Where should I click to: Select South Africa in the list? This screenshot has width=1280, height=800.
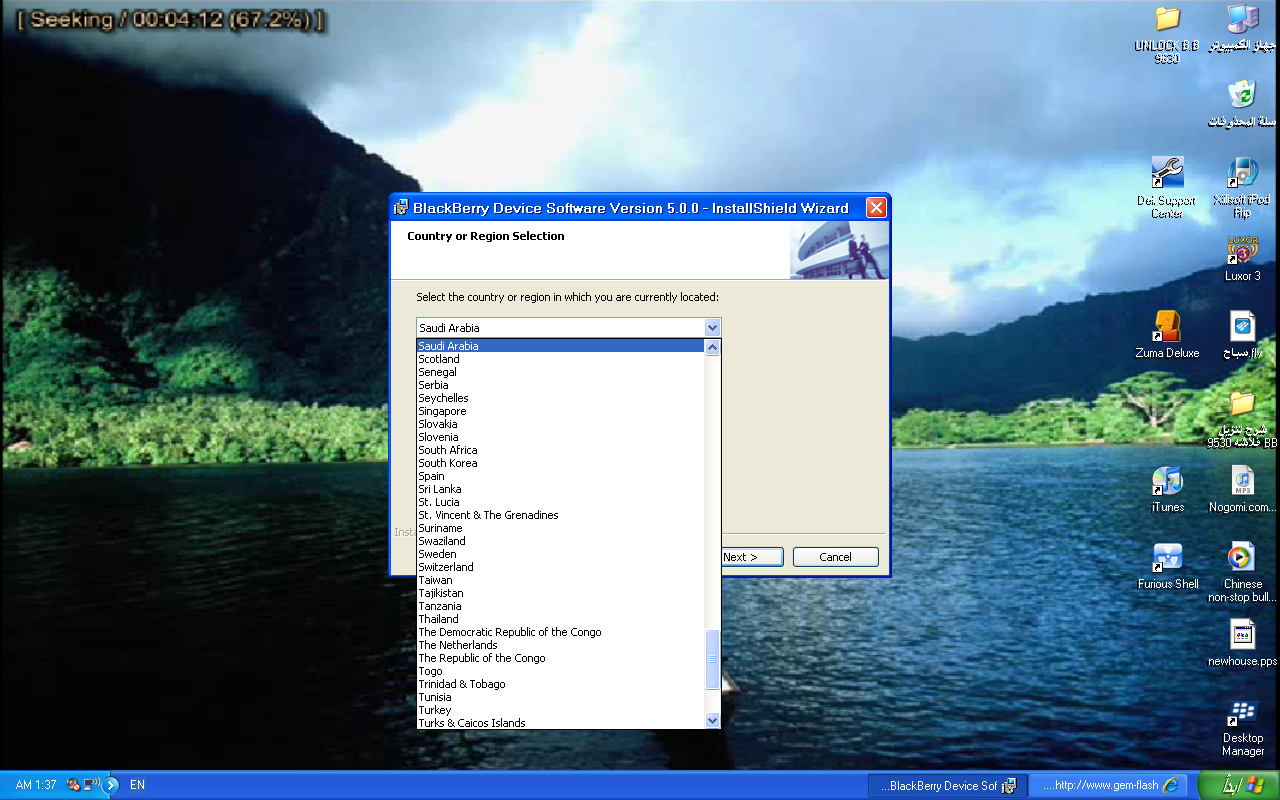[x=561, y=450]
